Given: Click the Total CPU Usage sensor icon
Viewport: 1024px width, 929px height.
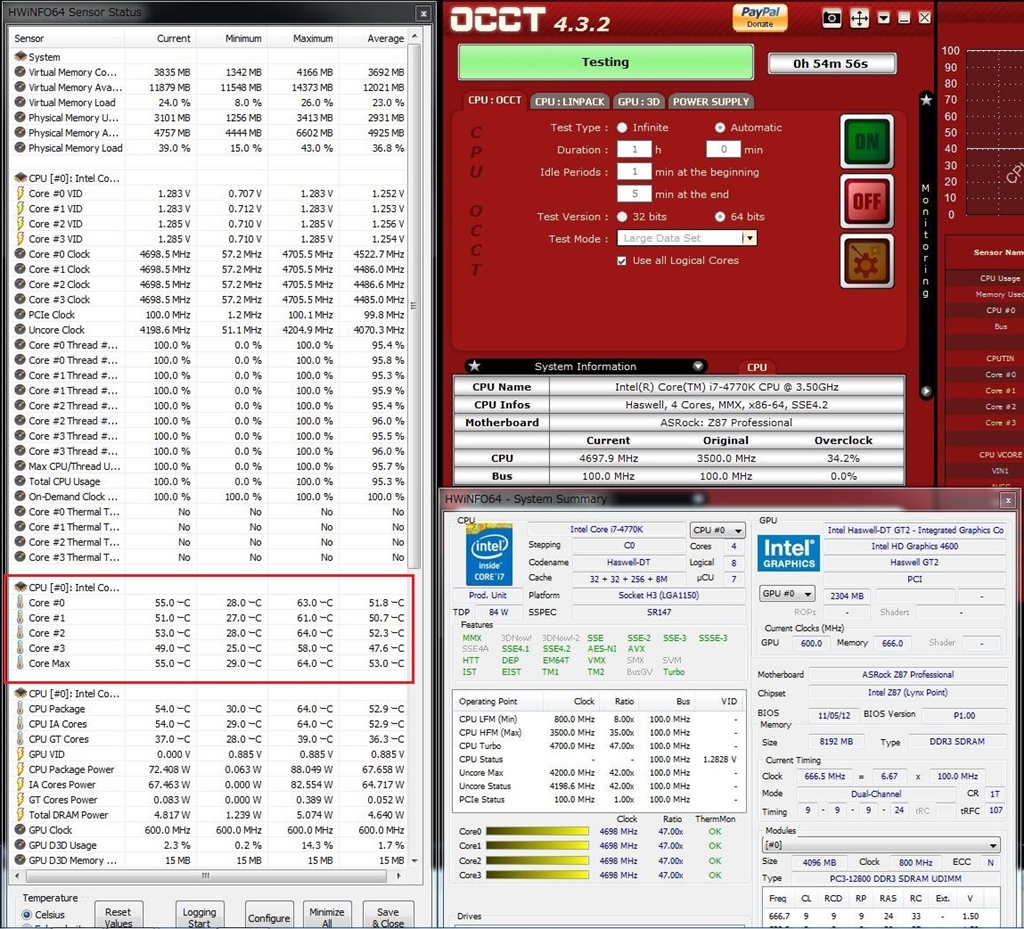Looking at the screenshot, I should click(20, 481).
